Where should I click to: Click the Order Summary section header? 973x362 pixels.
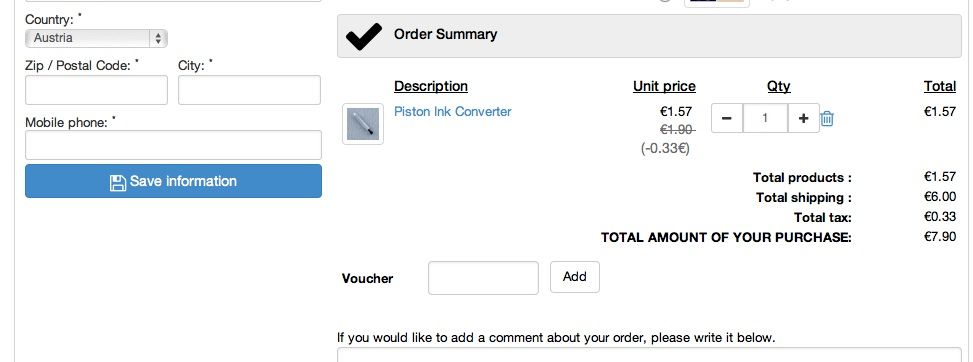click(649, 36)
